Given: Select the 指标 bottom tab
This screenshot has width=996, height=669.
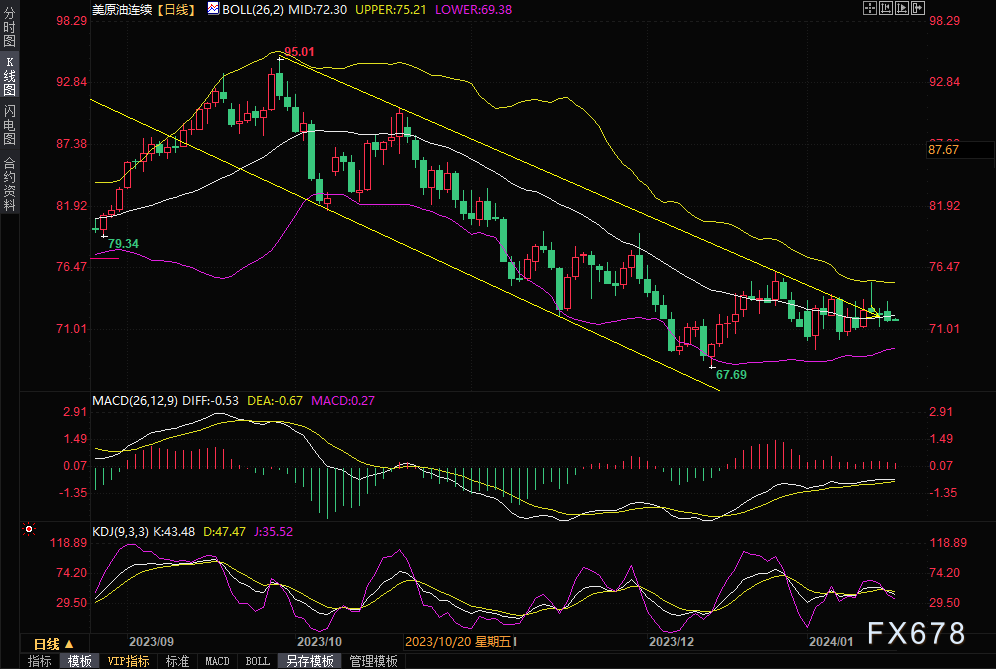Looking at the screenshot, I should tap(40, 661).
